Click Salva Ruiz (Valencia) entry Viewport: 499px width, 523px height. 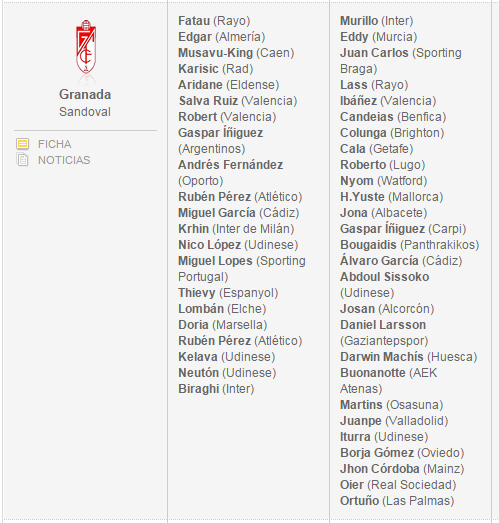[238, 101]
